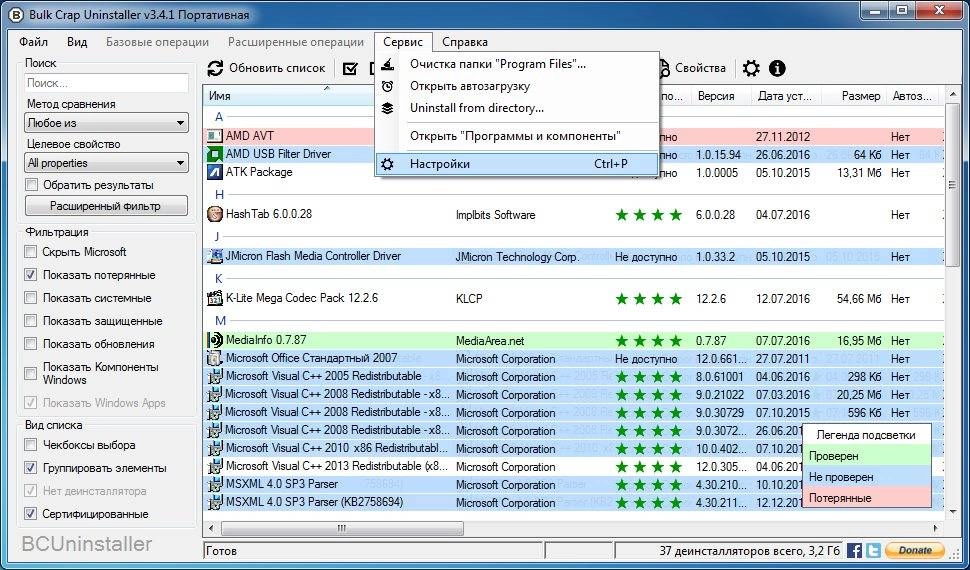Image resolution: width=970 pixels, height=570 pixels.
Task: Click the stack icon by Uninstall from directory
Action: click(387, 108)
